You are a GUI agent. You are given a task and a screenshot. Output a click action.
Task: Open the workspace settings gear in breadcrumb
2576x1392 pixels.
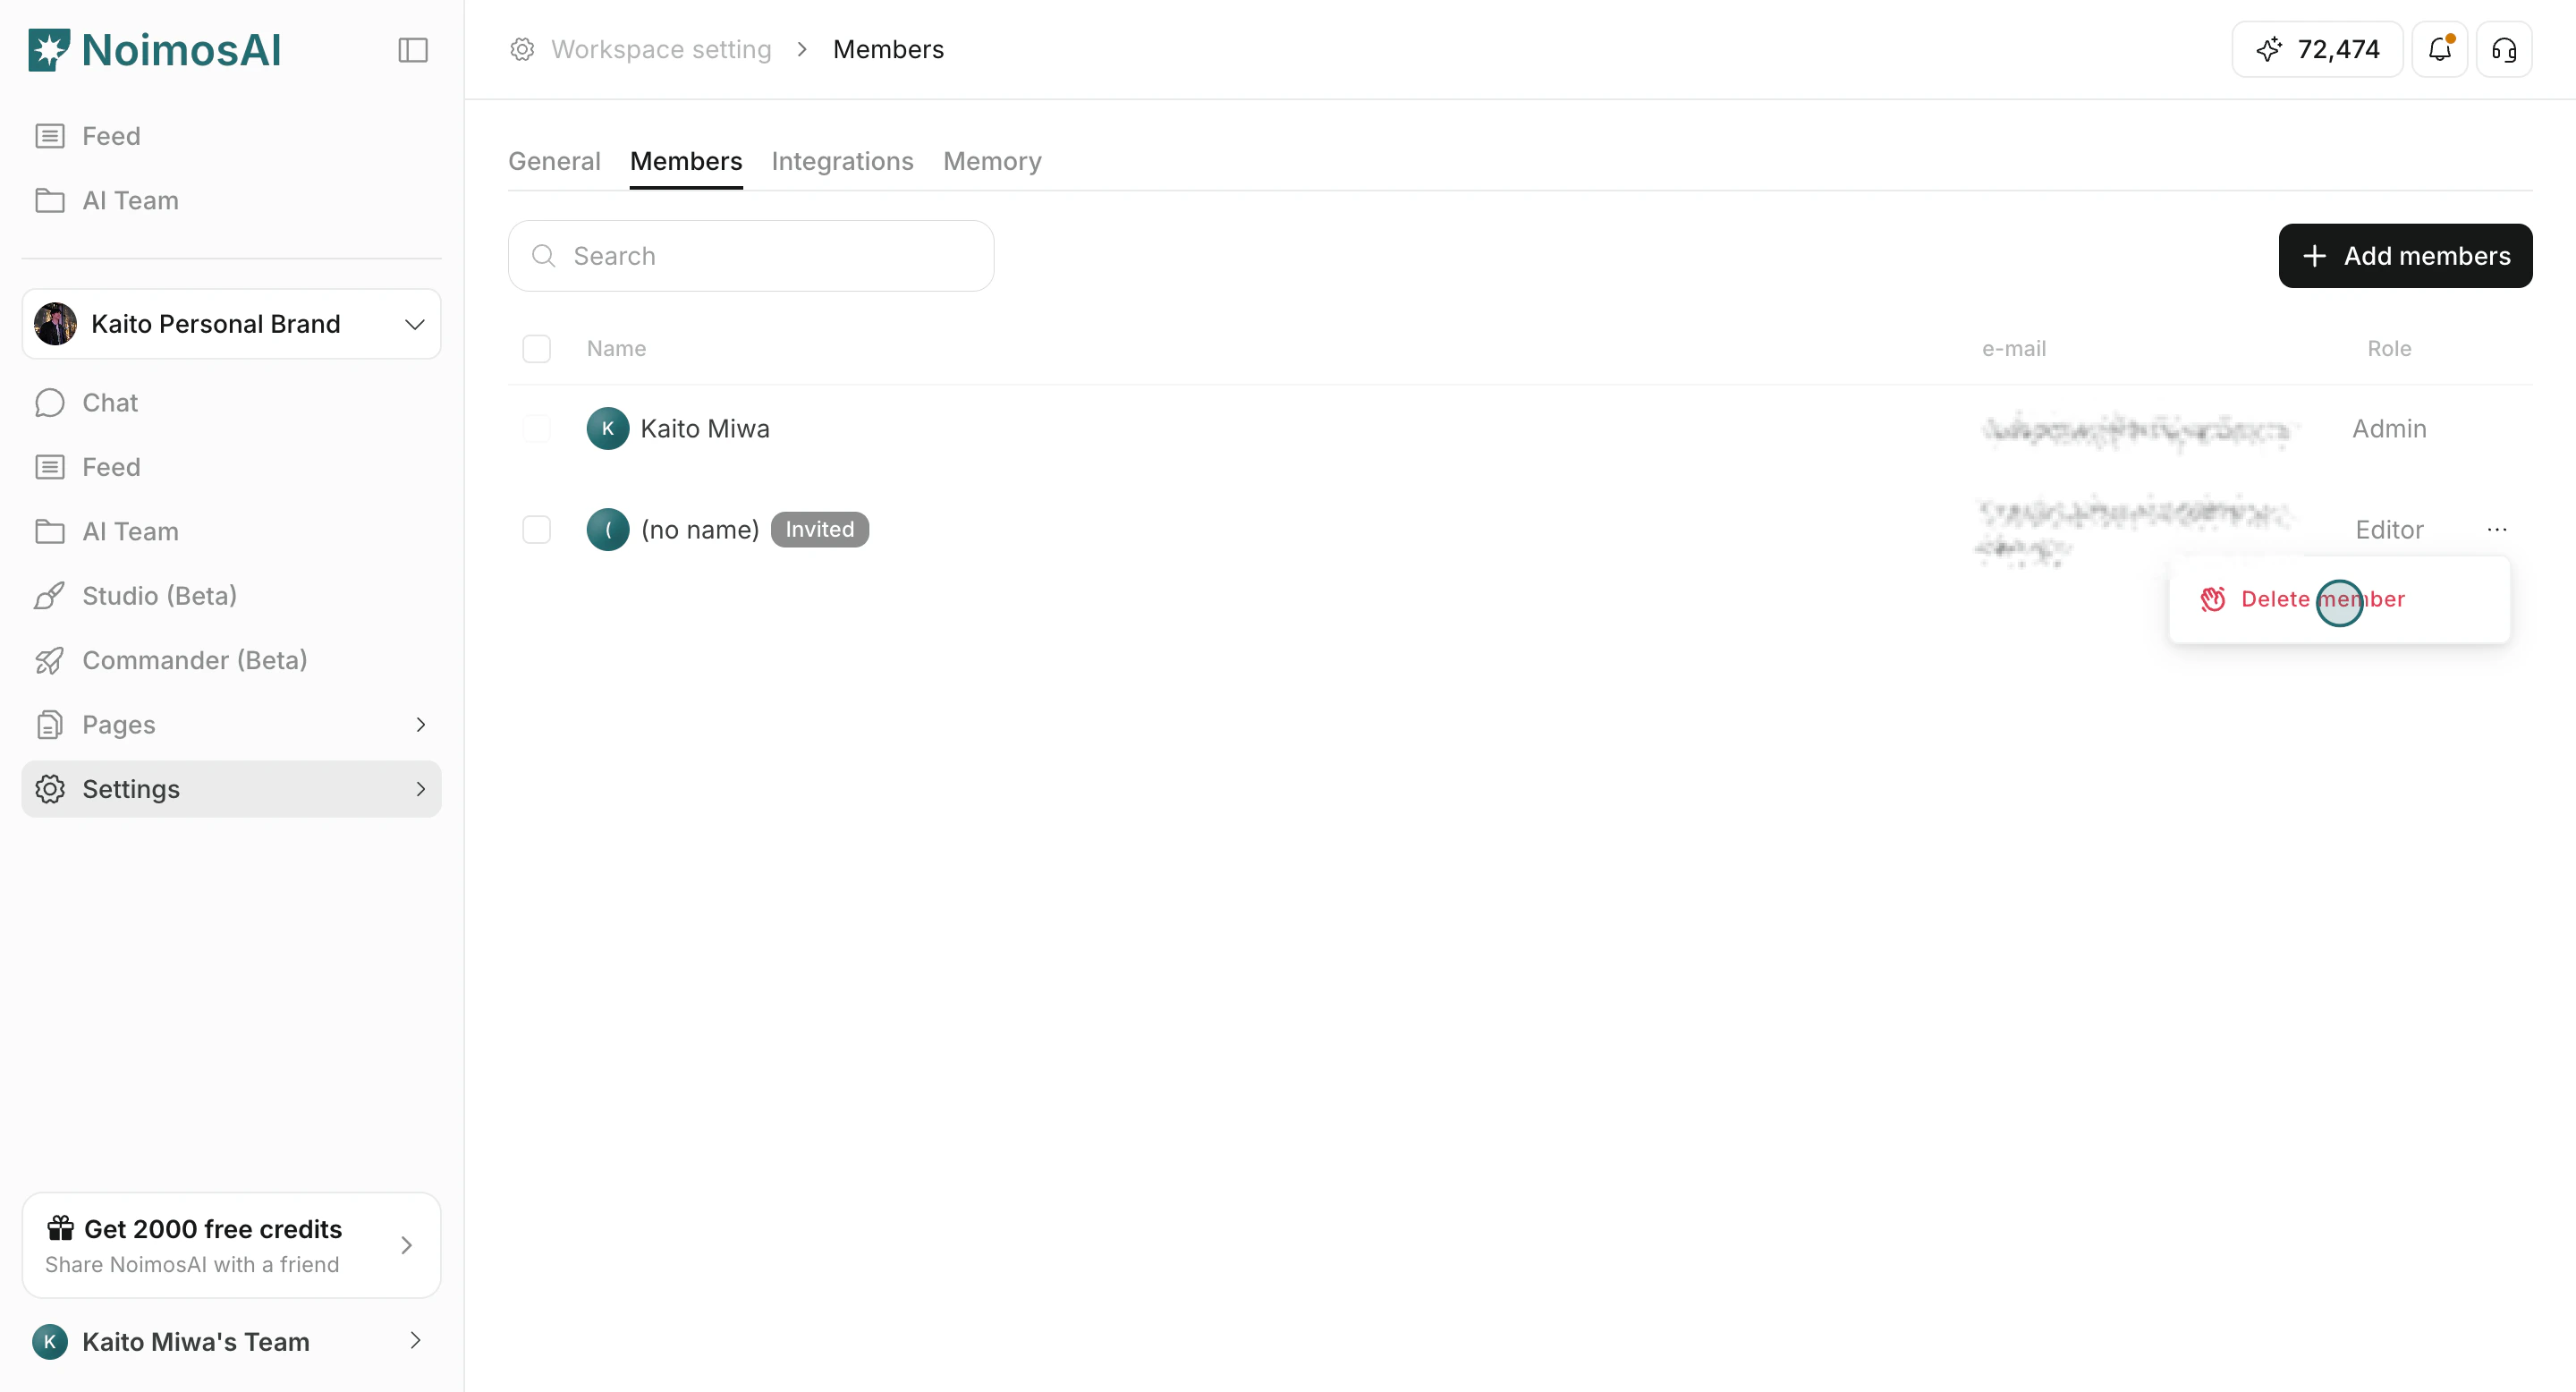pyautogui.click(x=521, y=49)
